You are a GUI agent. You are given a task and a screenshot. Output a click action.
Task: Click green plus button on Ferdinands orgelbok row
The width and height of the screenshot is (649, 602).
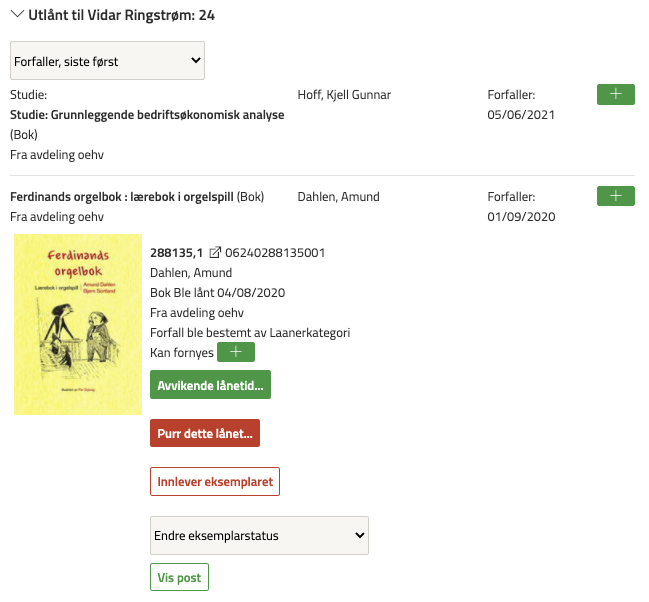click(x=615, y=196)
